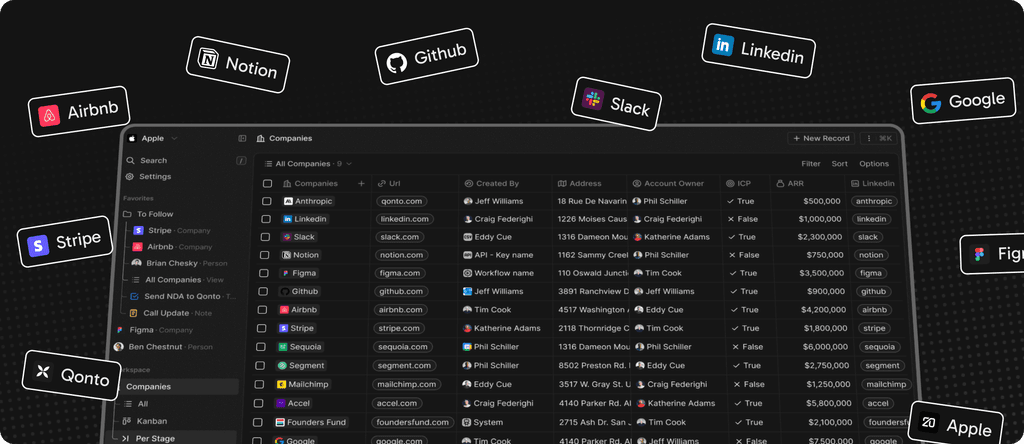Click the Stripe logo badge
Image resolution: width=1024 pixels, height=444 pixels.
point(65,242)
